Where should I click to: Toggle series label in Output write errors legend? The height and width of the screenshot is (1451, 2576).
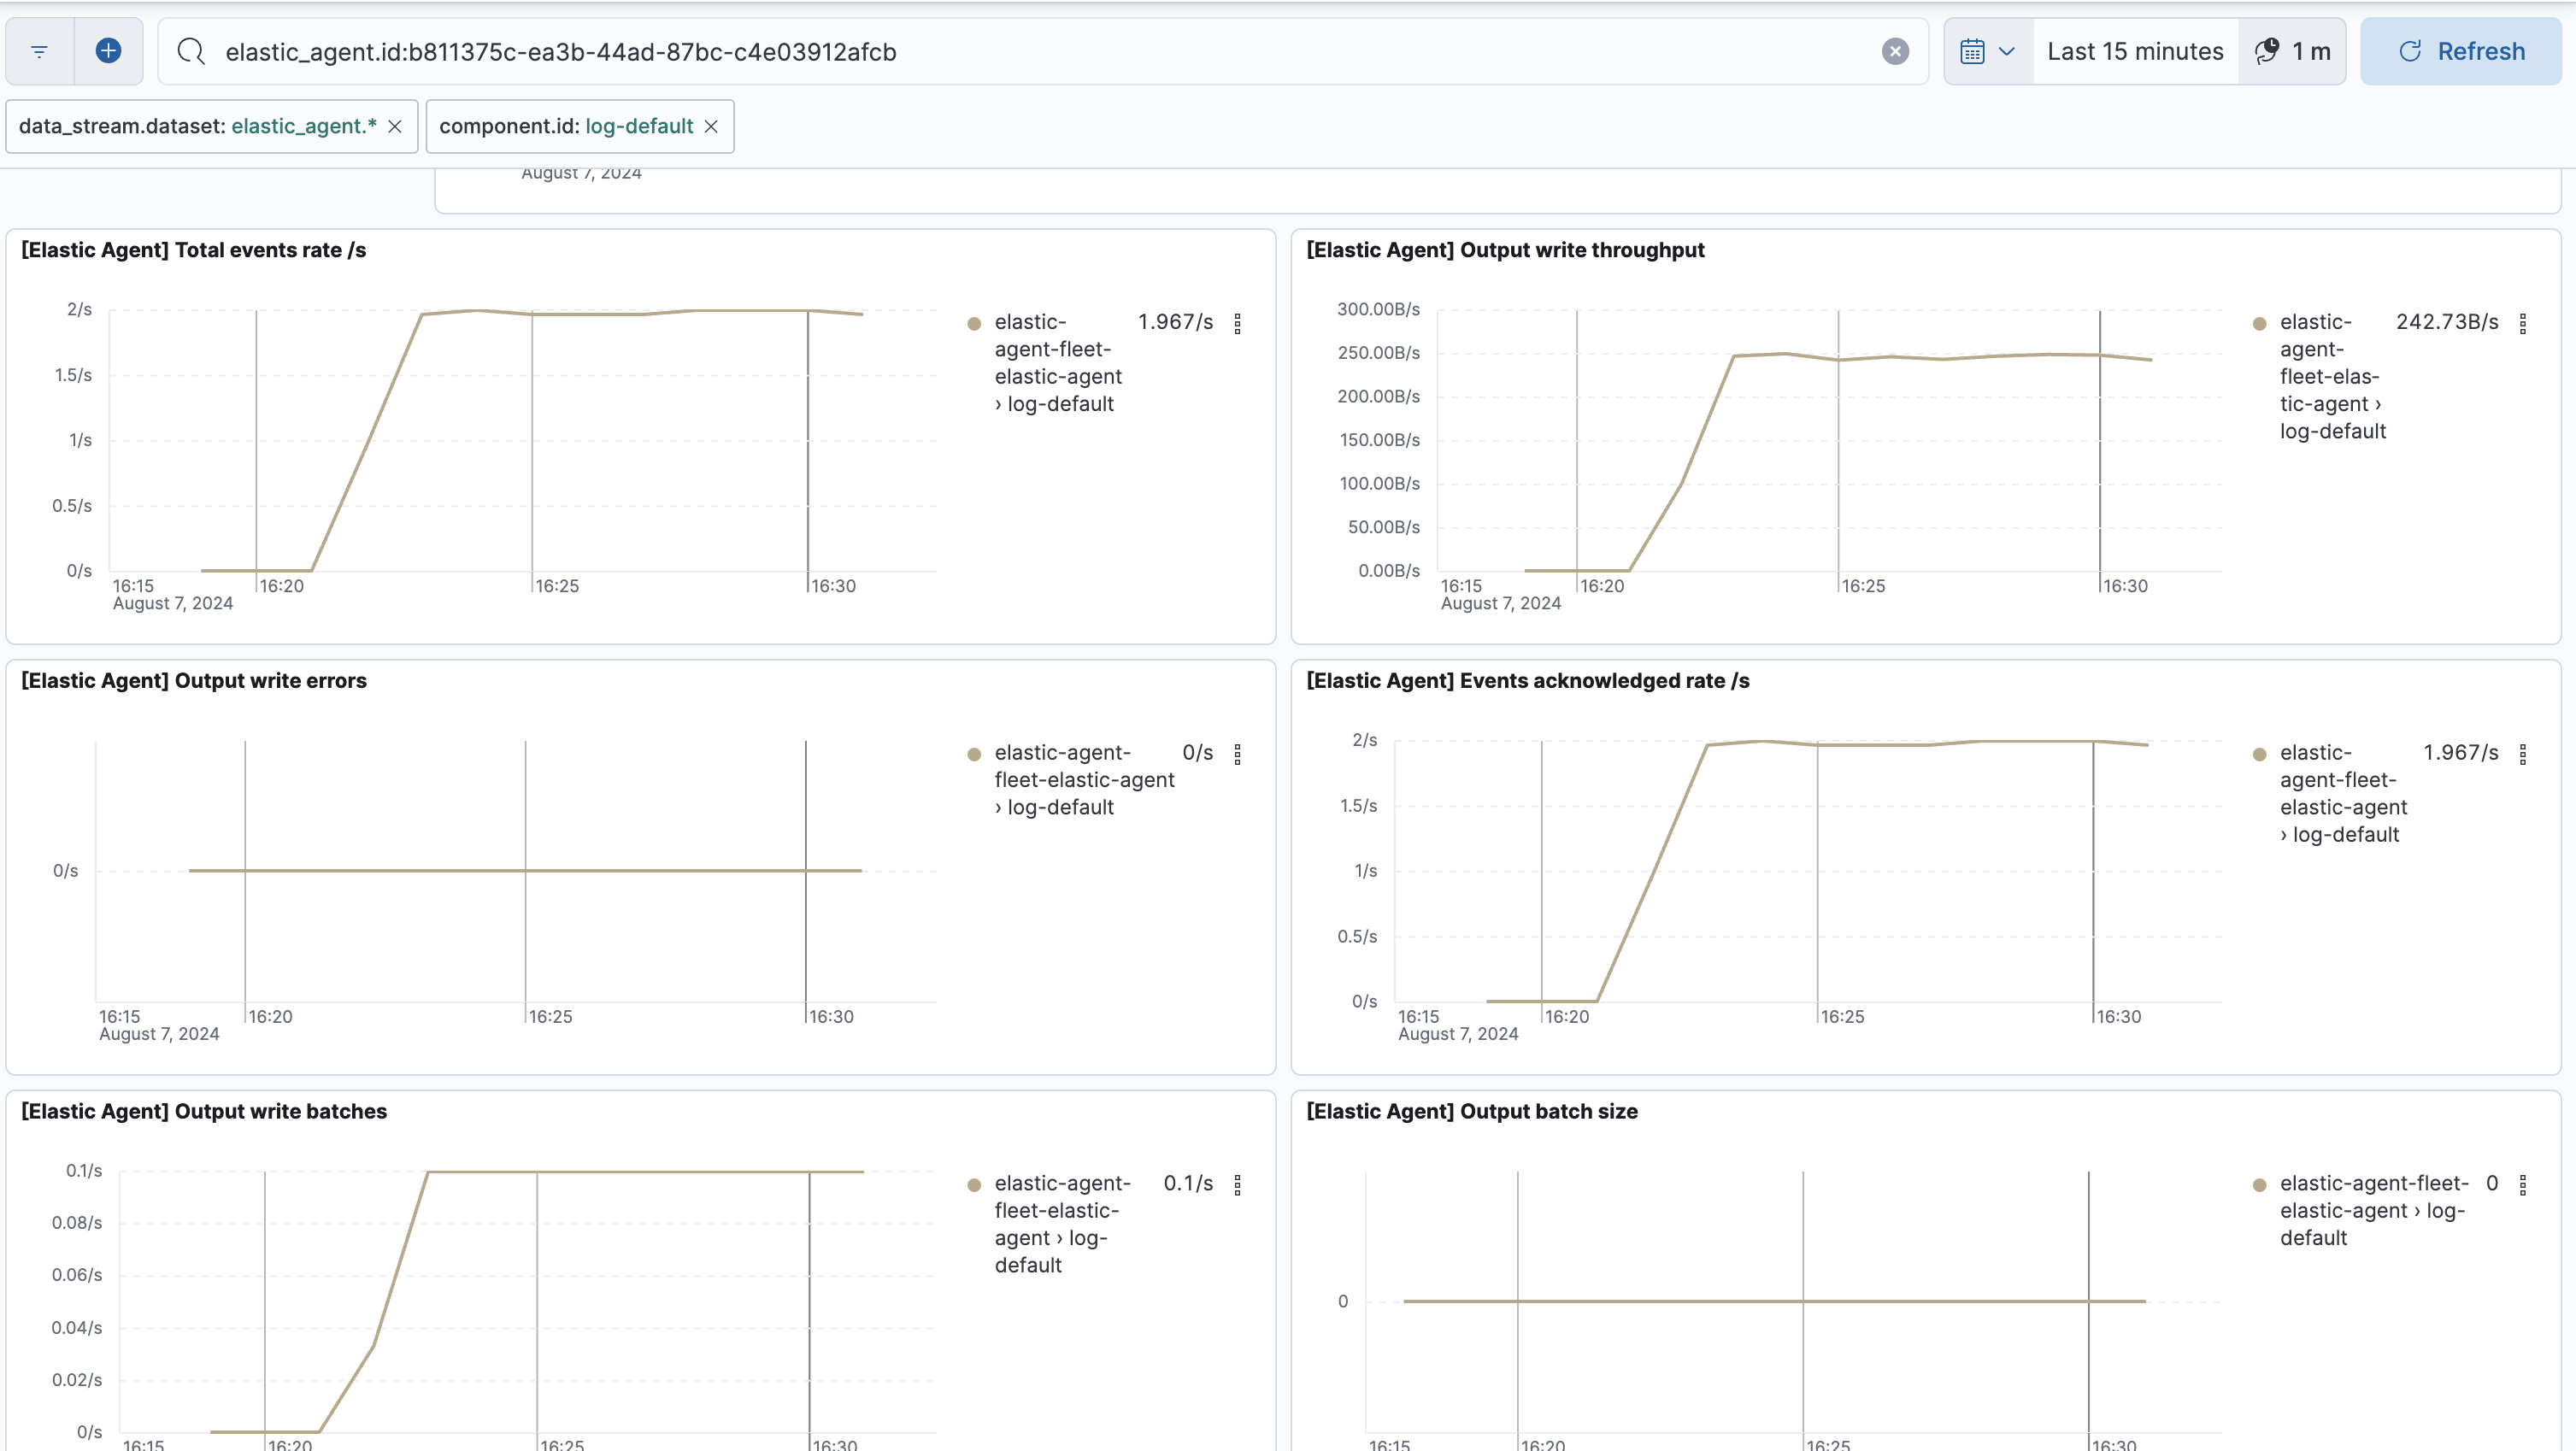1083,779
